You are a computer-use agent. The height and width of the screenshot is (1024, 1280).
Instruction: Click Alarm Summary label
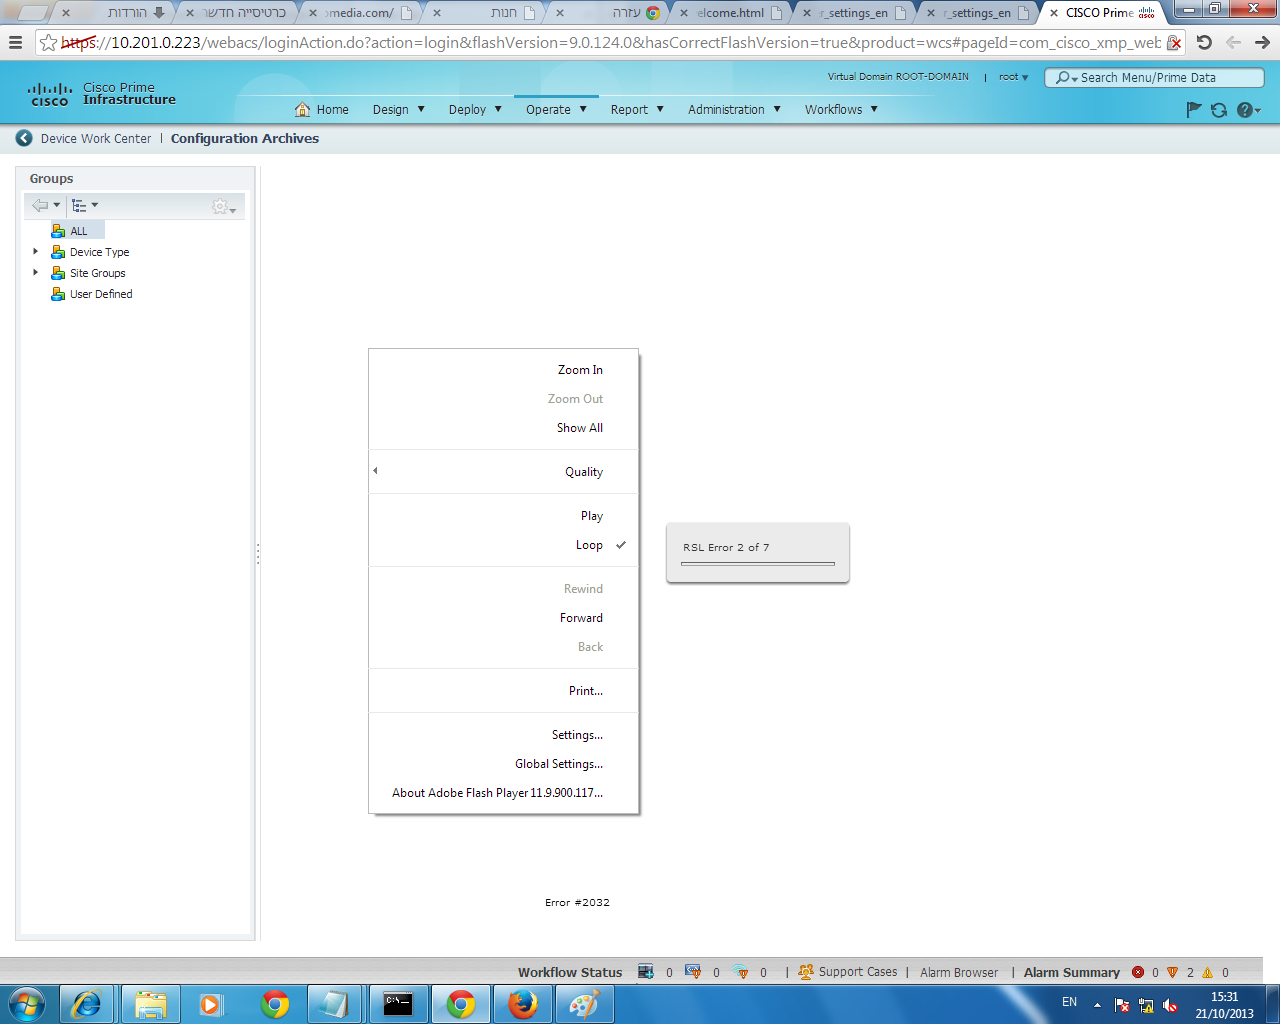[x=1072, y=972]
